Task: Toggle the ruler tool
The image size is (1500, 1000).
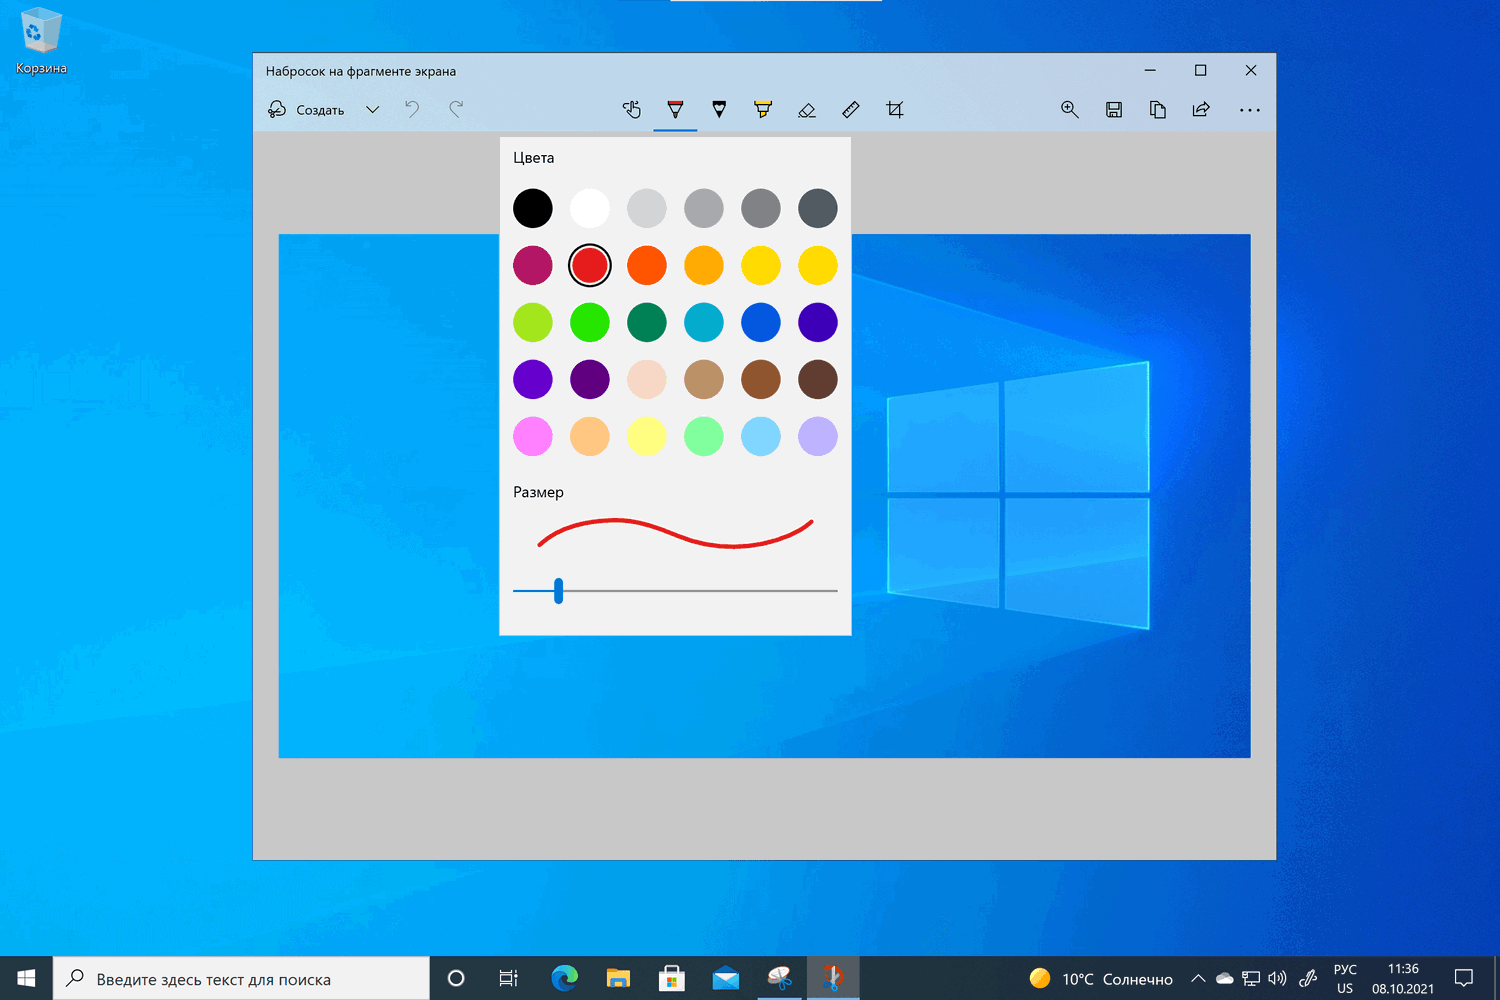Action: 851,110
